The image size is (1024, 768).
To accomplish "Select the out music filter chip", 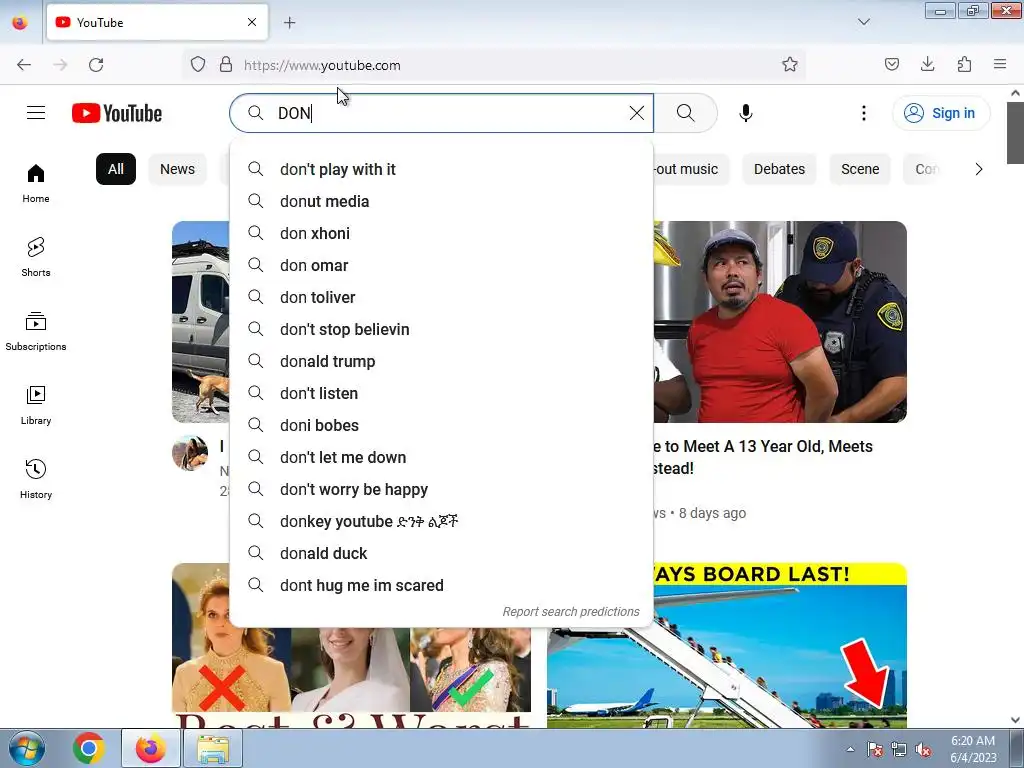I will (x=691, y=169).
